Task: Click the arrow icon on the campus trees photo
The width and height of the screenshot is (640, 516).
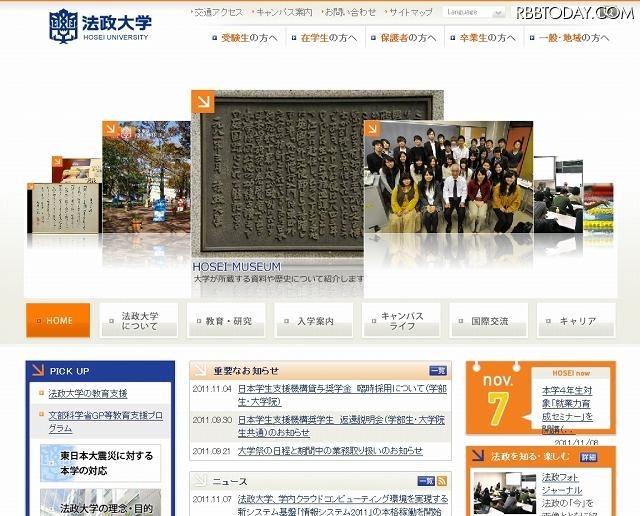Action: [111, 129]
